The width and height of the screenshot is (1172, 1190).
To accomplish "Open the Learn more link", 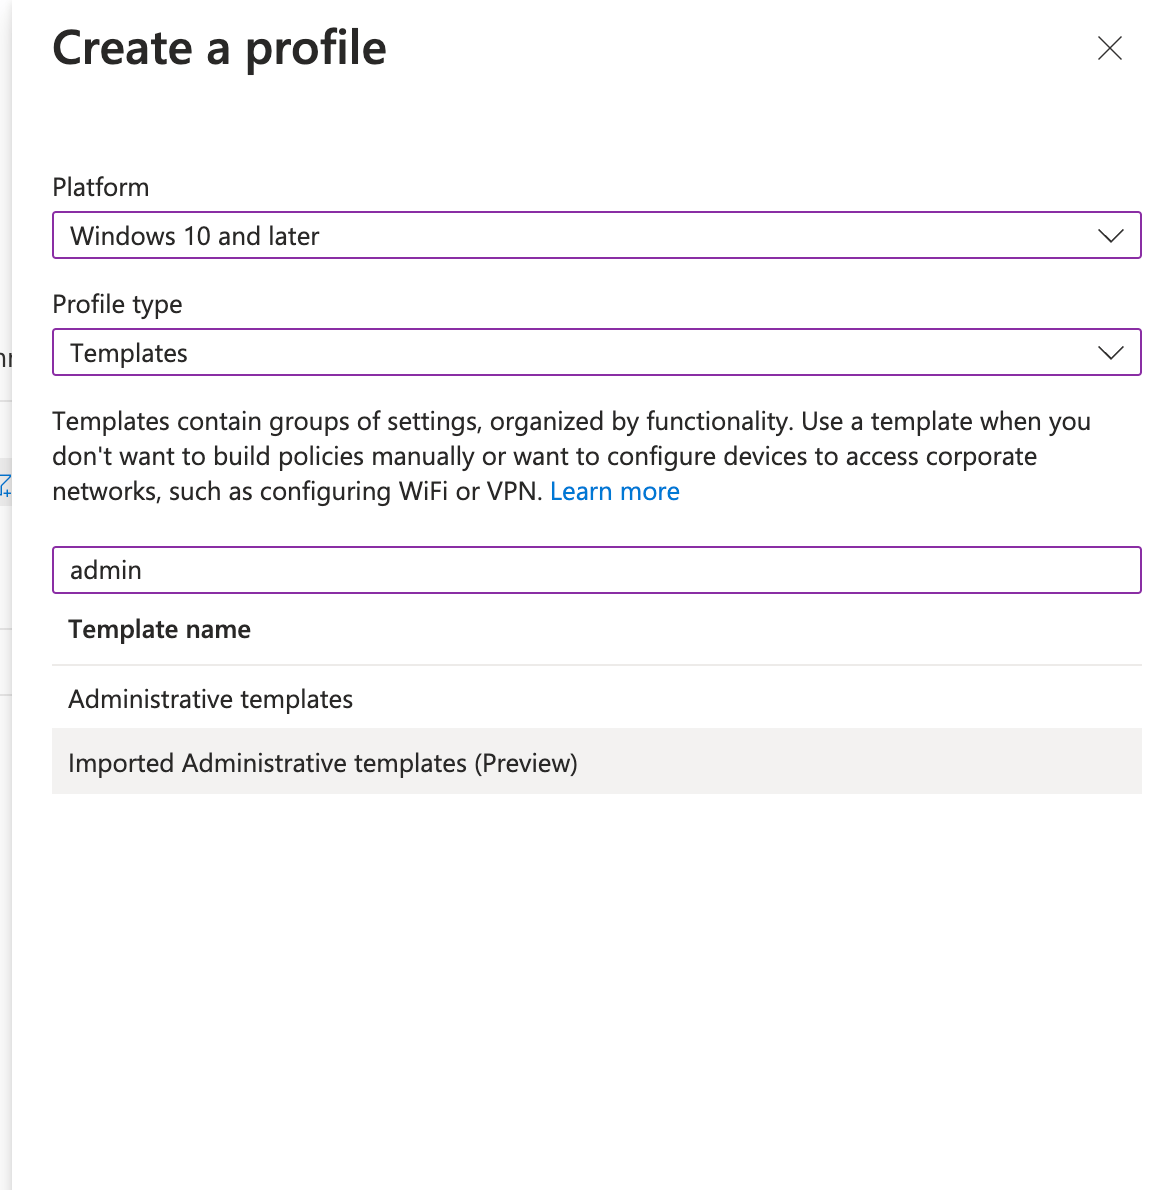I will coord(614,490).
